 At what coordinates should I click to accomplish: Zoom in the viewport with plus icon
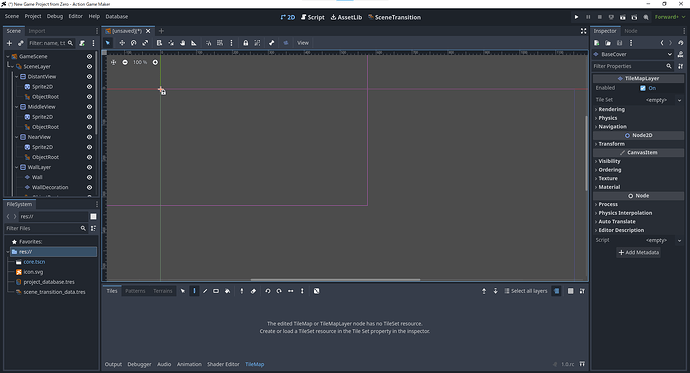[155, 62]
